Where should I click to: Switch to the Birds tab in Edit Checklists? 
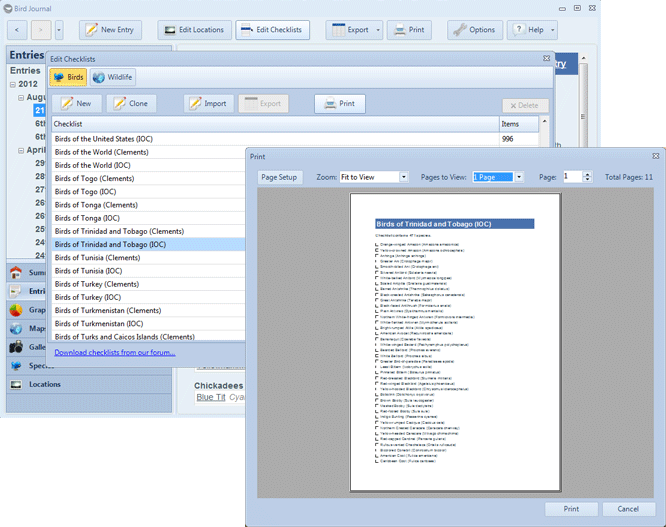click(x=68, y=77)
